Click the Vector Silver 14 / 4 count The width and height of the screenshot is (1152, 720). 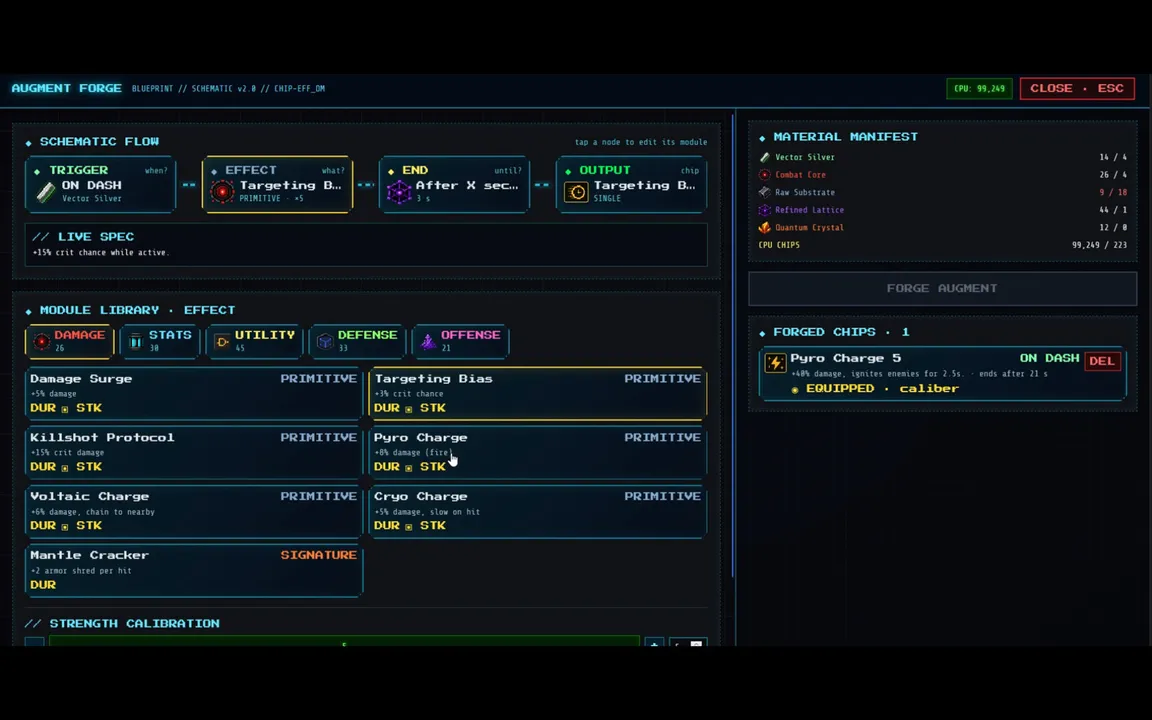[1113, 157]
